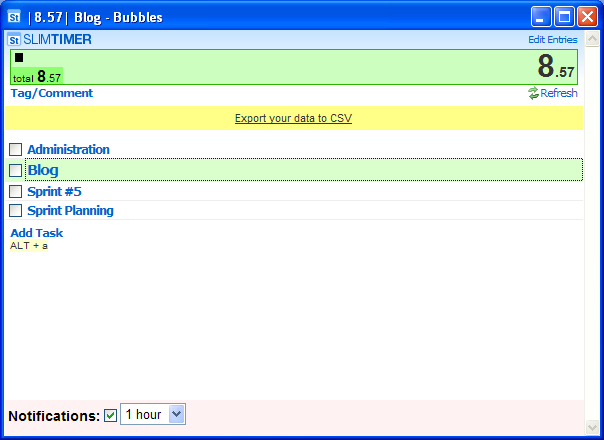Maximize the SlimTimer window

[564, 17]
